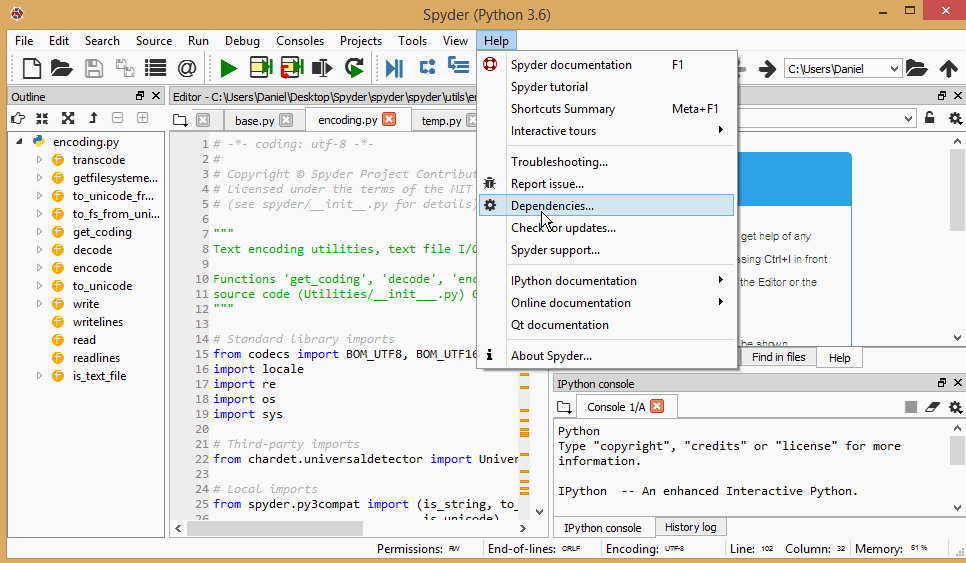
Task: Open editor file browse tabs icon
Action: (x=180, y=120)
